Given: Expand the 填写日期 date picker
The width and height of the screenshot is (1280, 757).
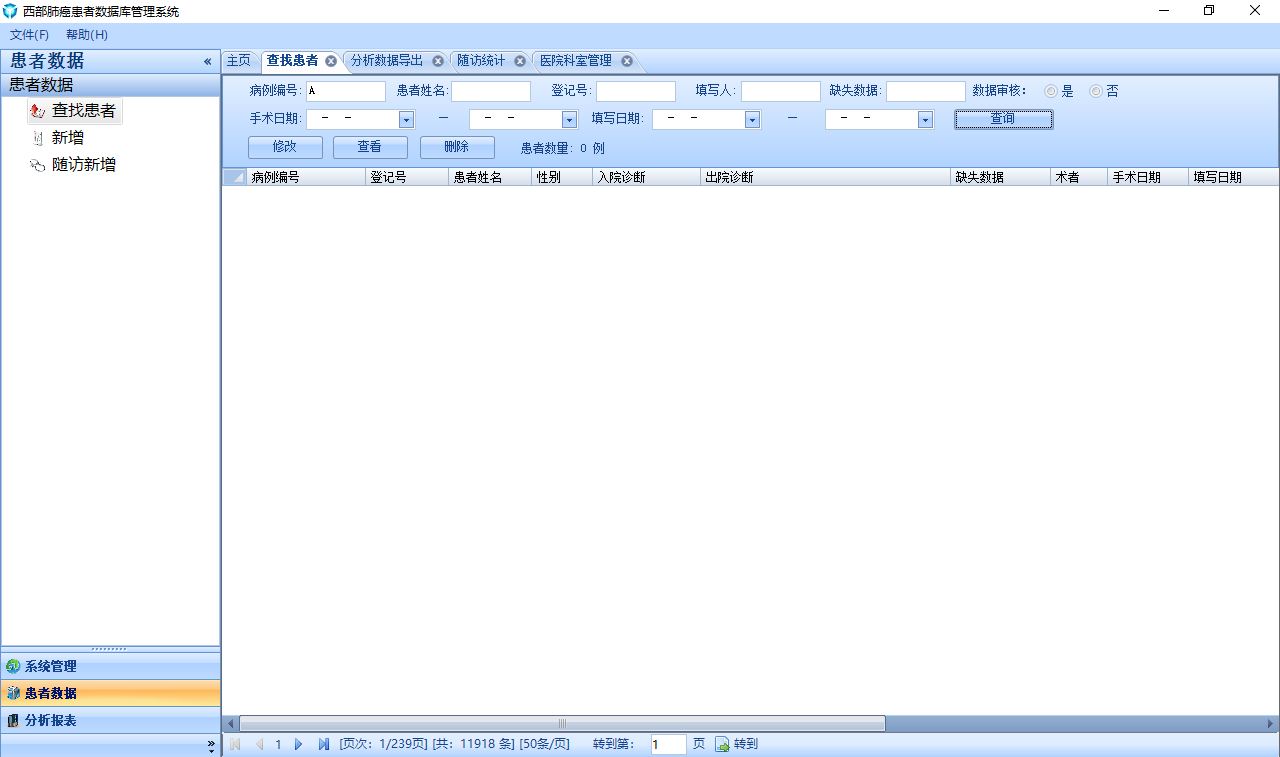Looking at the screenshot, I should coord(750,118).
